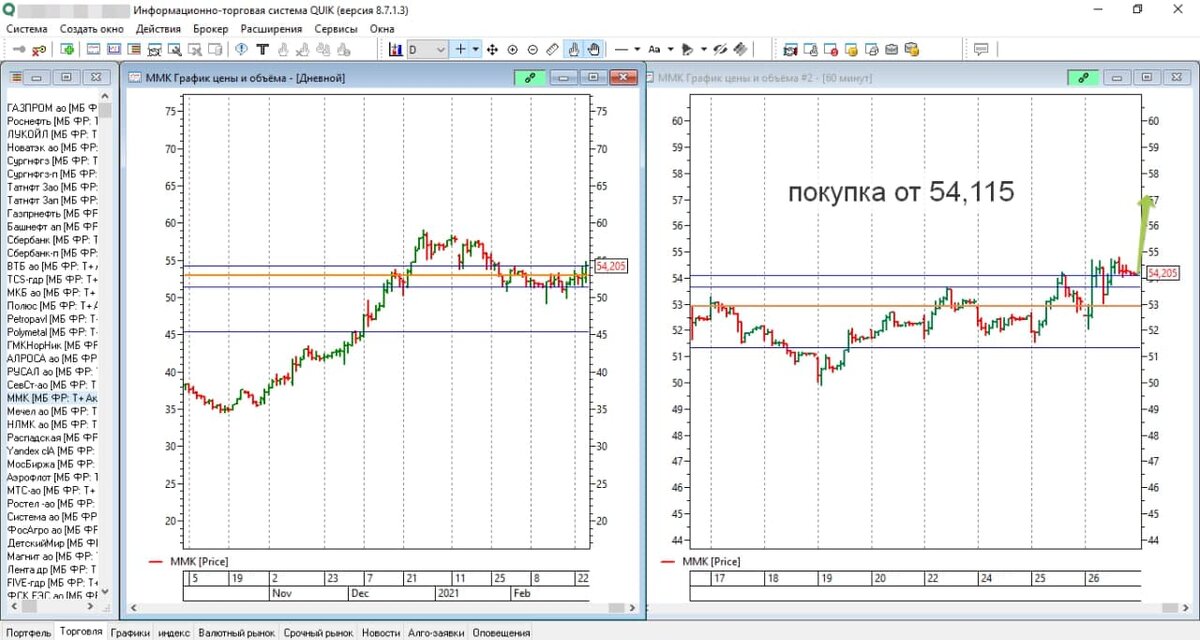Switch to the Новости tab
The width and height of the screenshot is (1200, 640).
(x=381, y=632)
